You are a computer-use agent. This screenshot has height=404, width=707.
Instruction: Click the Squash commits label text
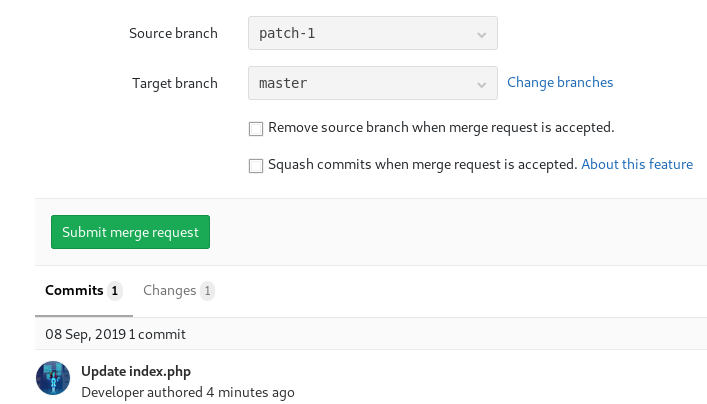coord(422,164)
